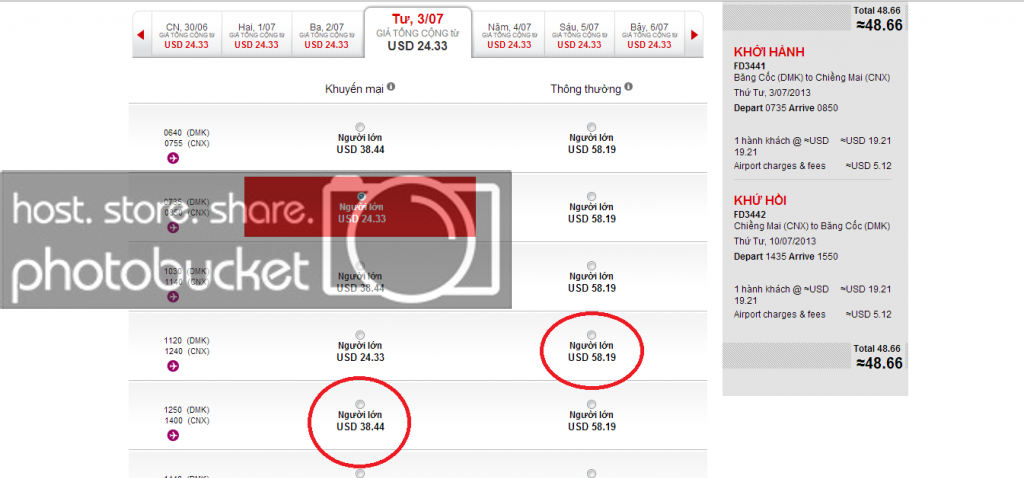
Task: Click USD 58.19 price on 1120 flight
Action: pyautogui.click(x=592, y=357)
